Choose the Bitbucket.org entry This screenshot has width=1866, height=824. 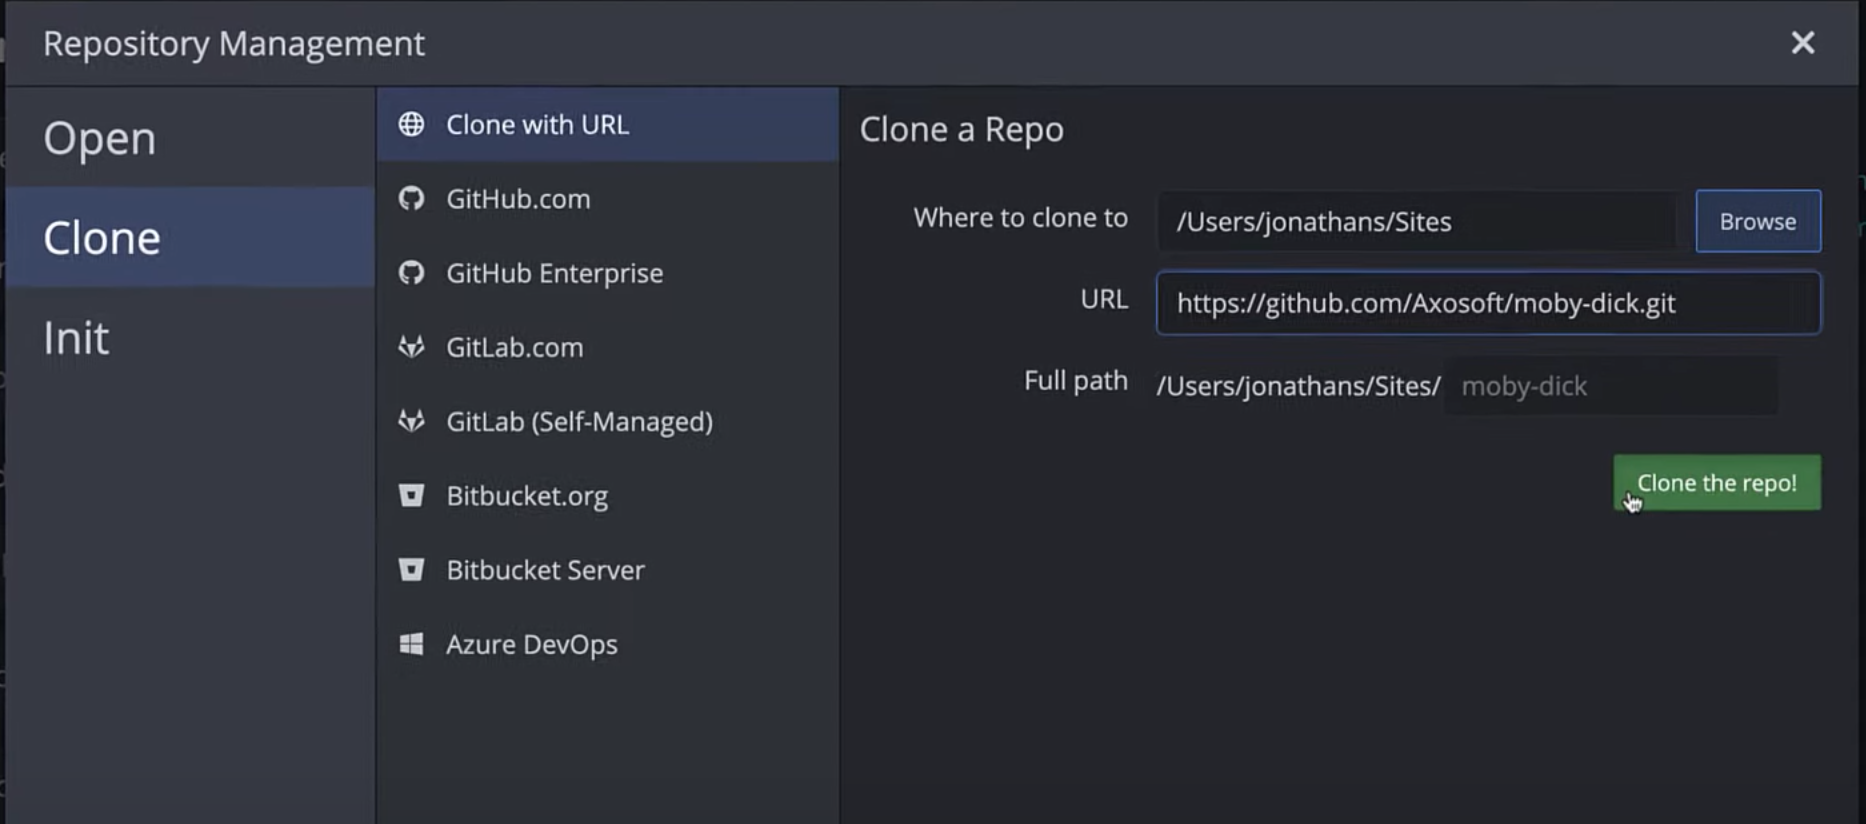point(607,495)
